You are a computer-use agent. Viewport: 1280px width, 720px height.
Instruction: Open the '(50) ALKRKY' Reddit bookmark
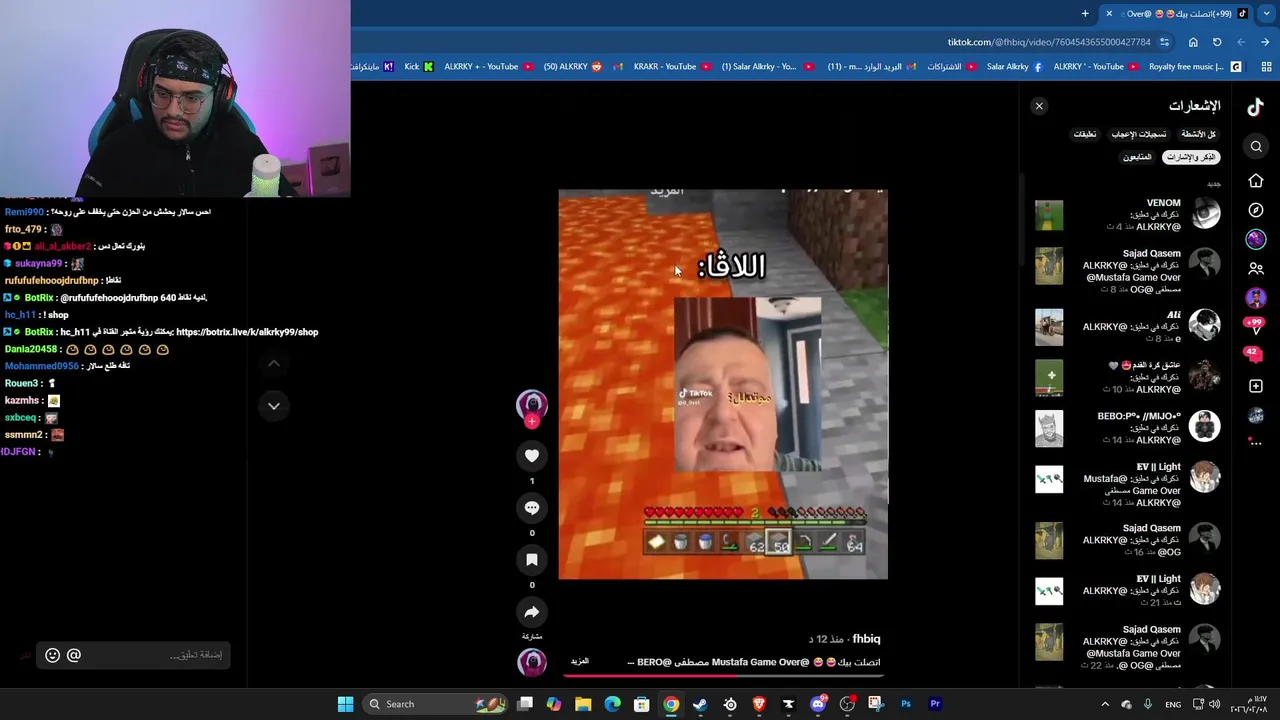573,67
